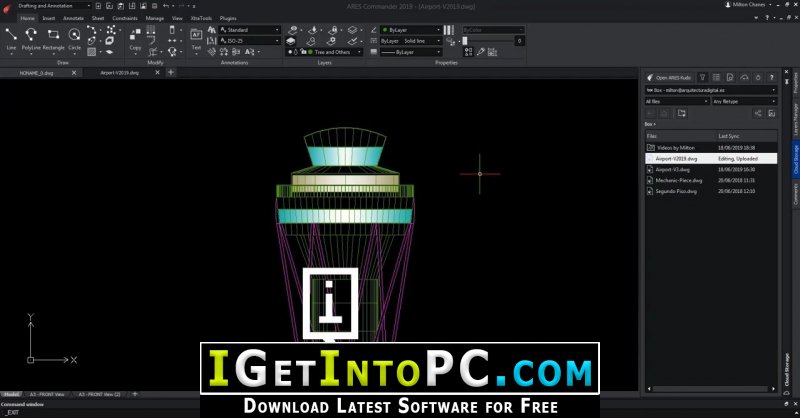Open the Box account dropdown
This screenshot has height=418, width=800.
pos(711,90)
